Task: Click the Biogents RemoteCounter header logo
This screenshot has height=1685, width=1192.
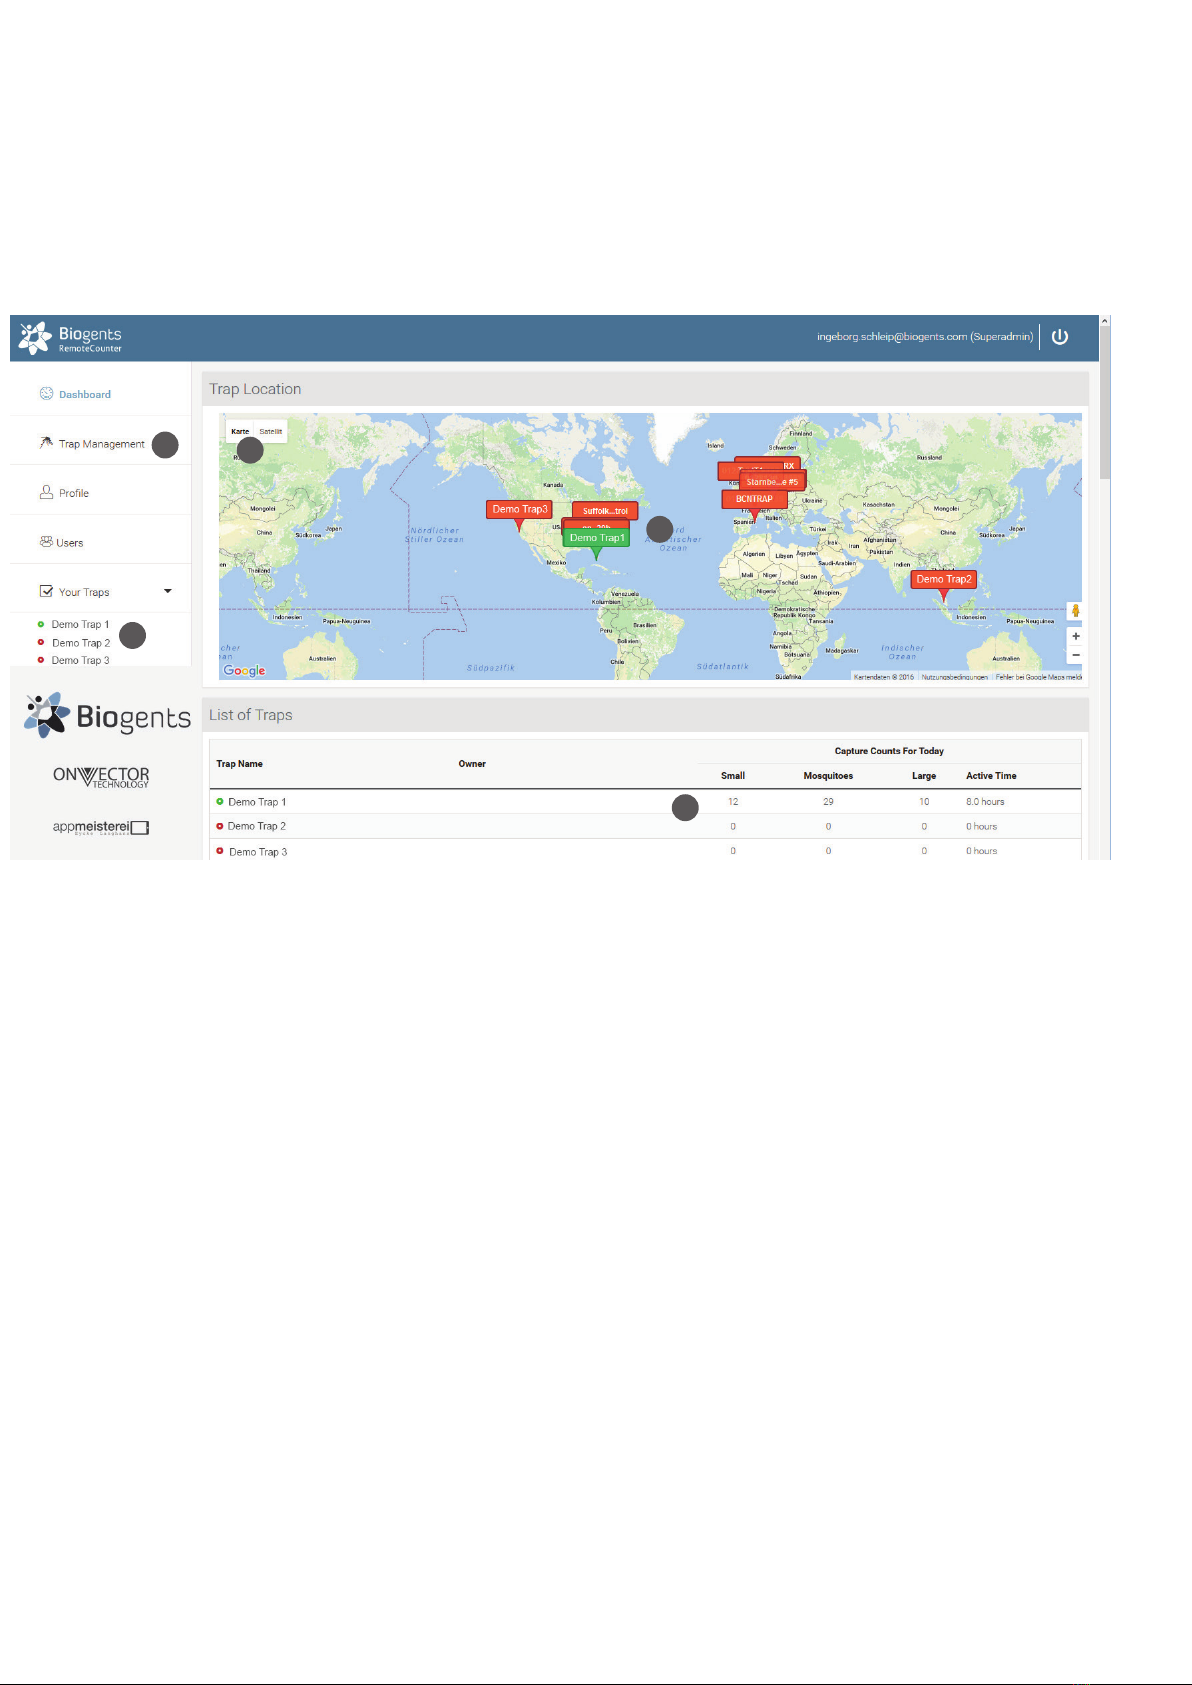Action: pyautogui.click(x=71, y=338)
